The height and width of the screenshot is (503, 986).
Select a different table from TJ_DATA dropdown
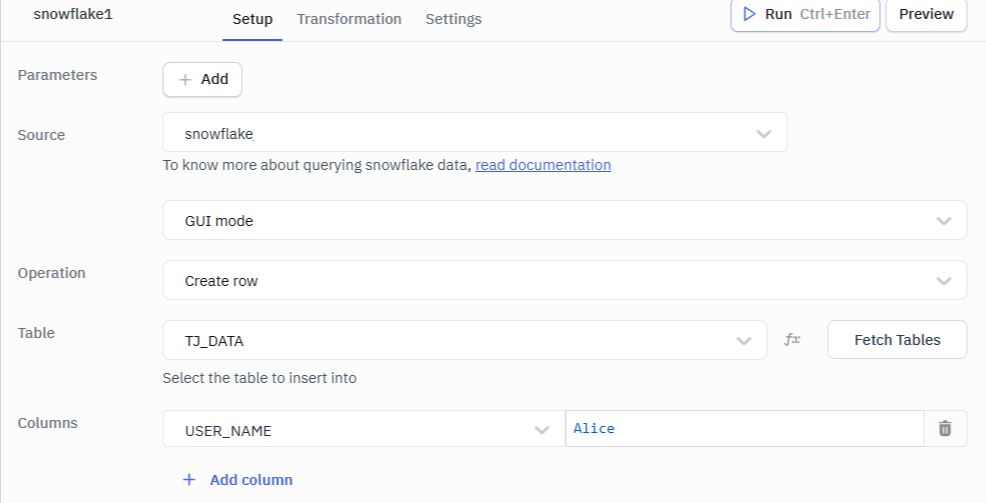tap(465, 340)
